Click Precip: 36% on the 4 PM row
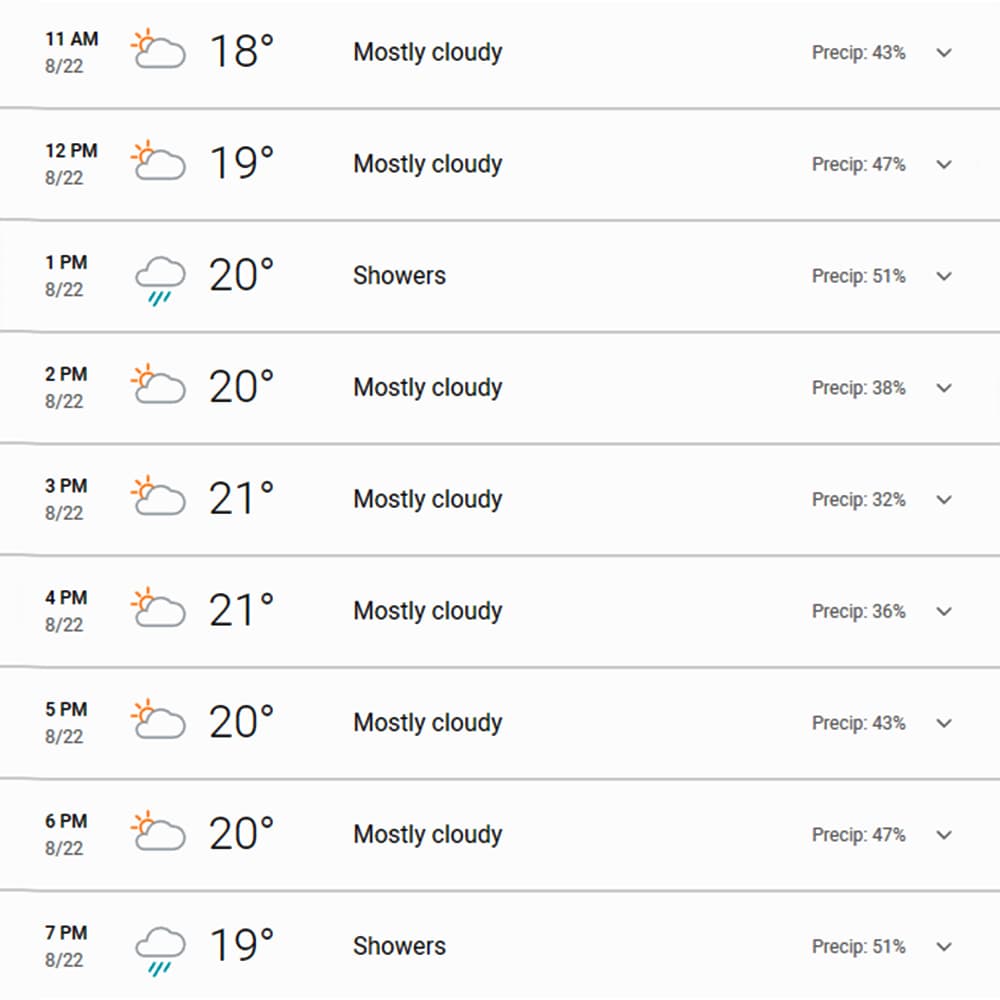Viewport: 1000px width, 1000px height. coord(858,611)
